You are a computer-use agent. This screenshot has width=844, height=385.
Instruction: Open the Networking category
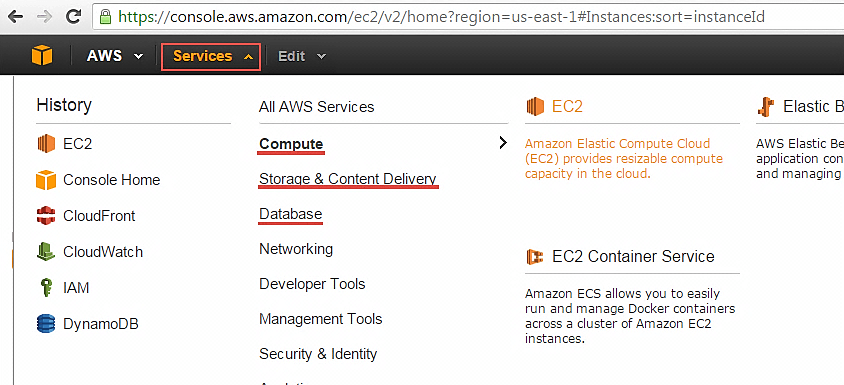[x=296, y=249]
